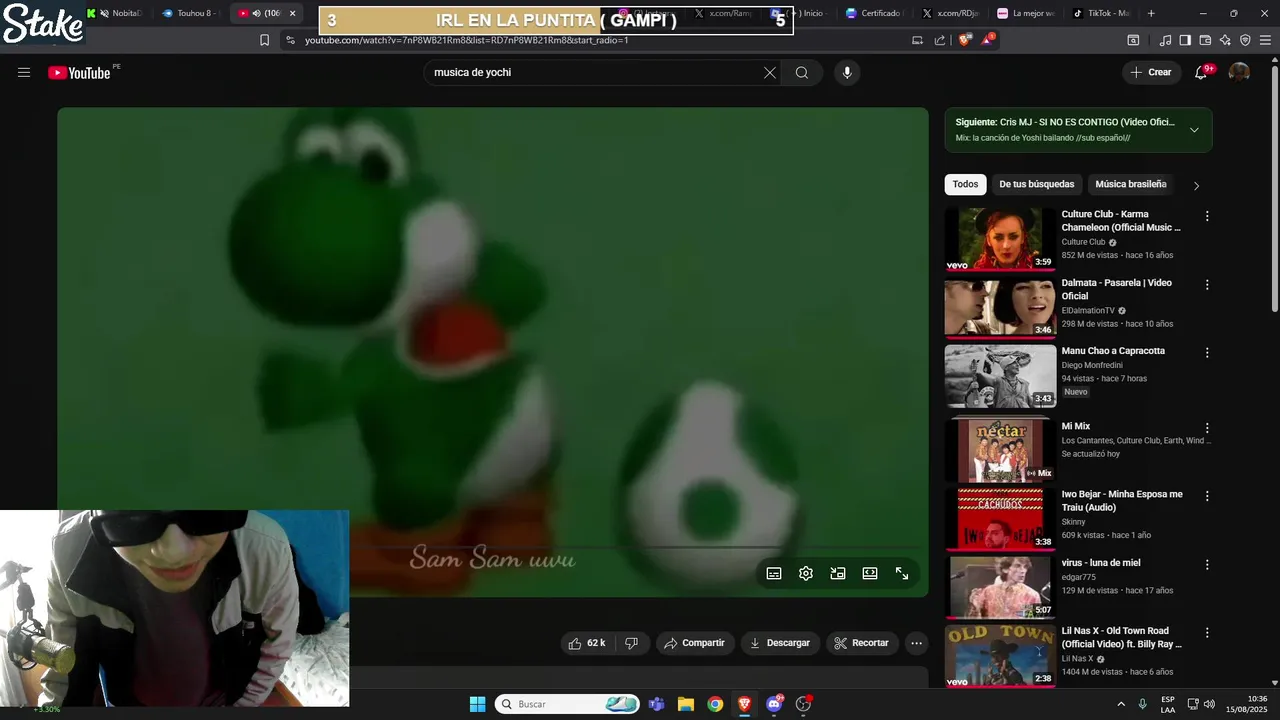
Task: Bookmark this page in address bar
Action: 264,40
